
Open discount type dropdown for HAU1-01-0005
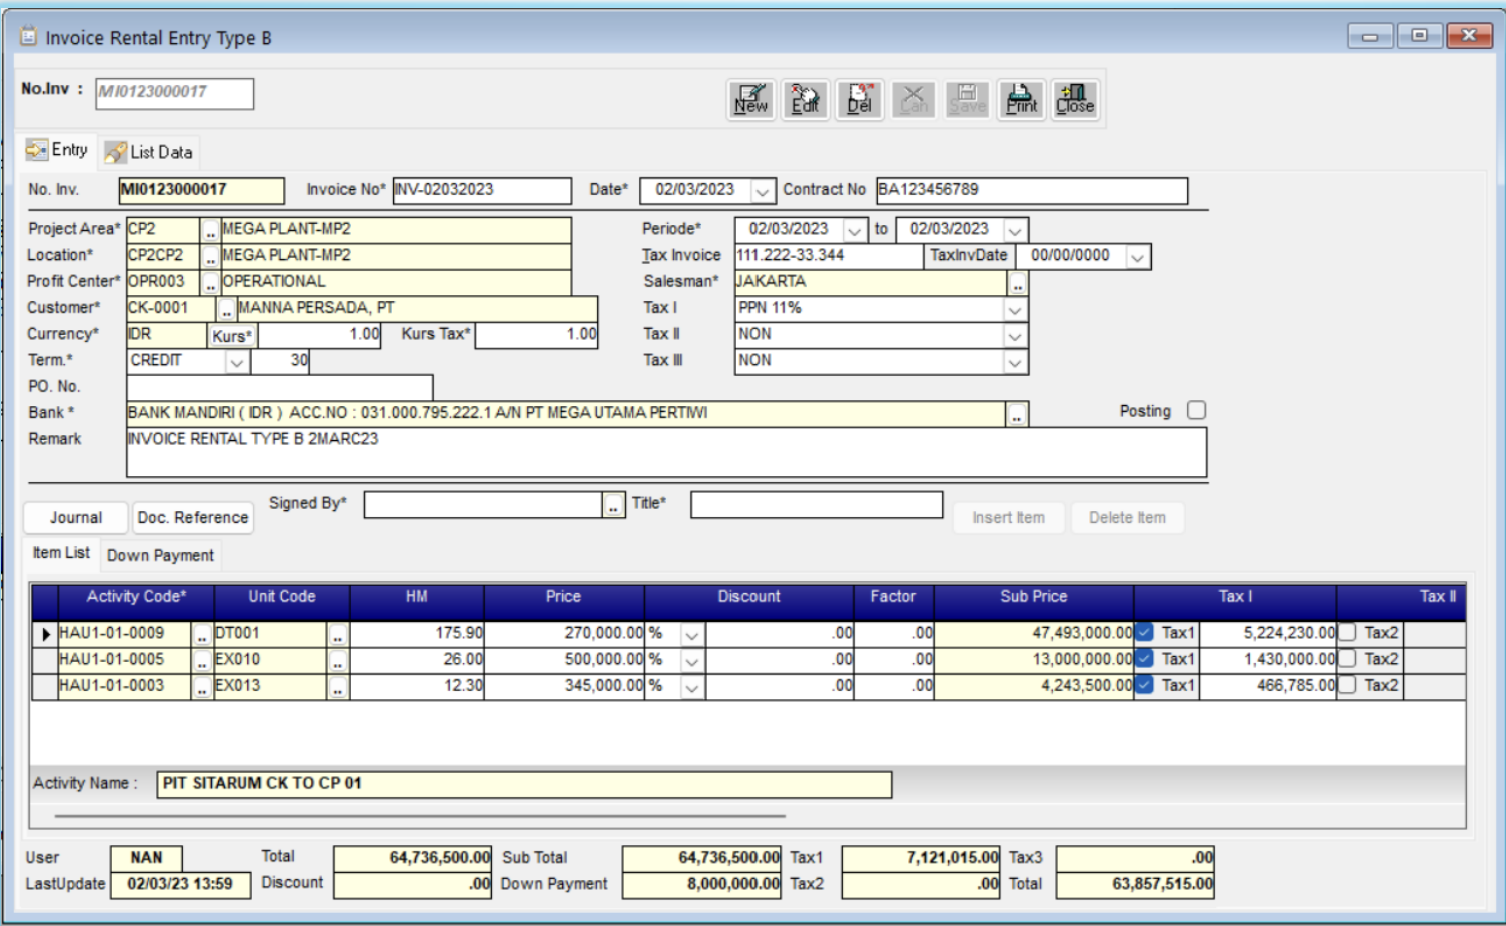[x=692, y=661]
